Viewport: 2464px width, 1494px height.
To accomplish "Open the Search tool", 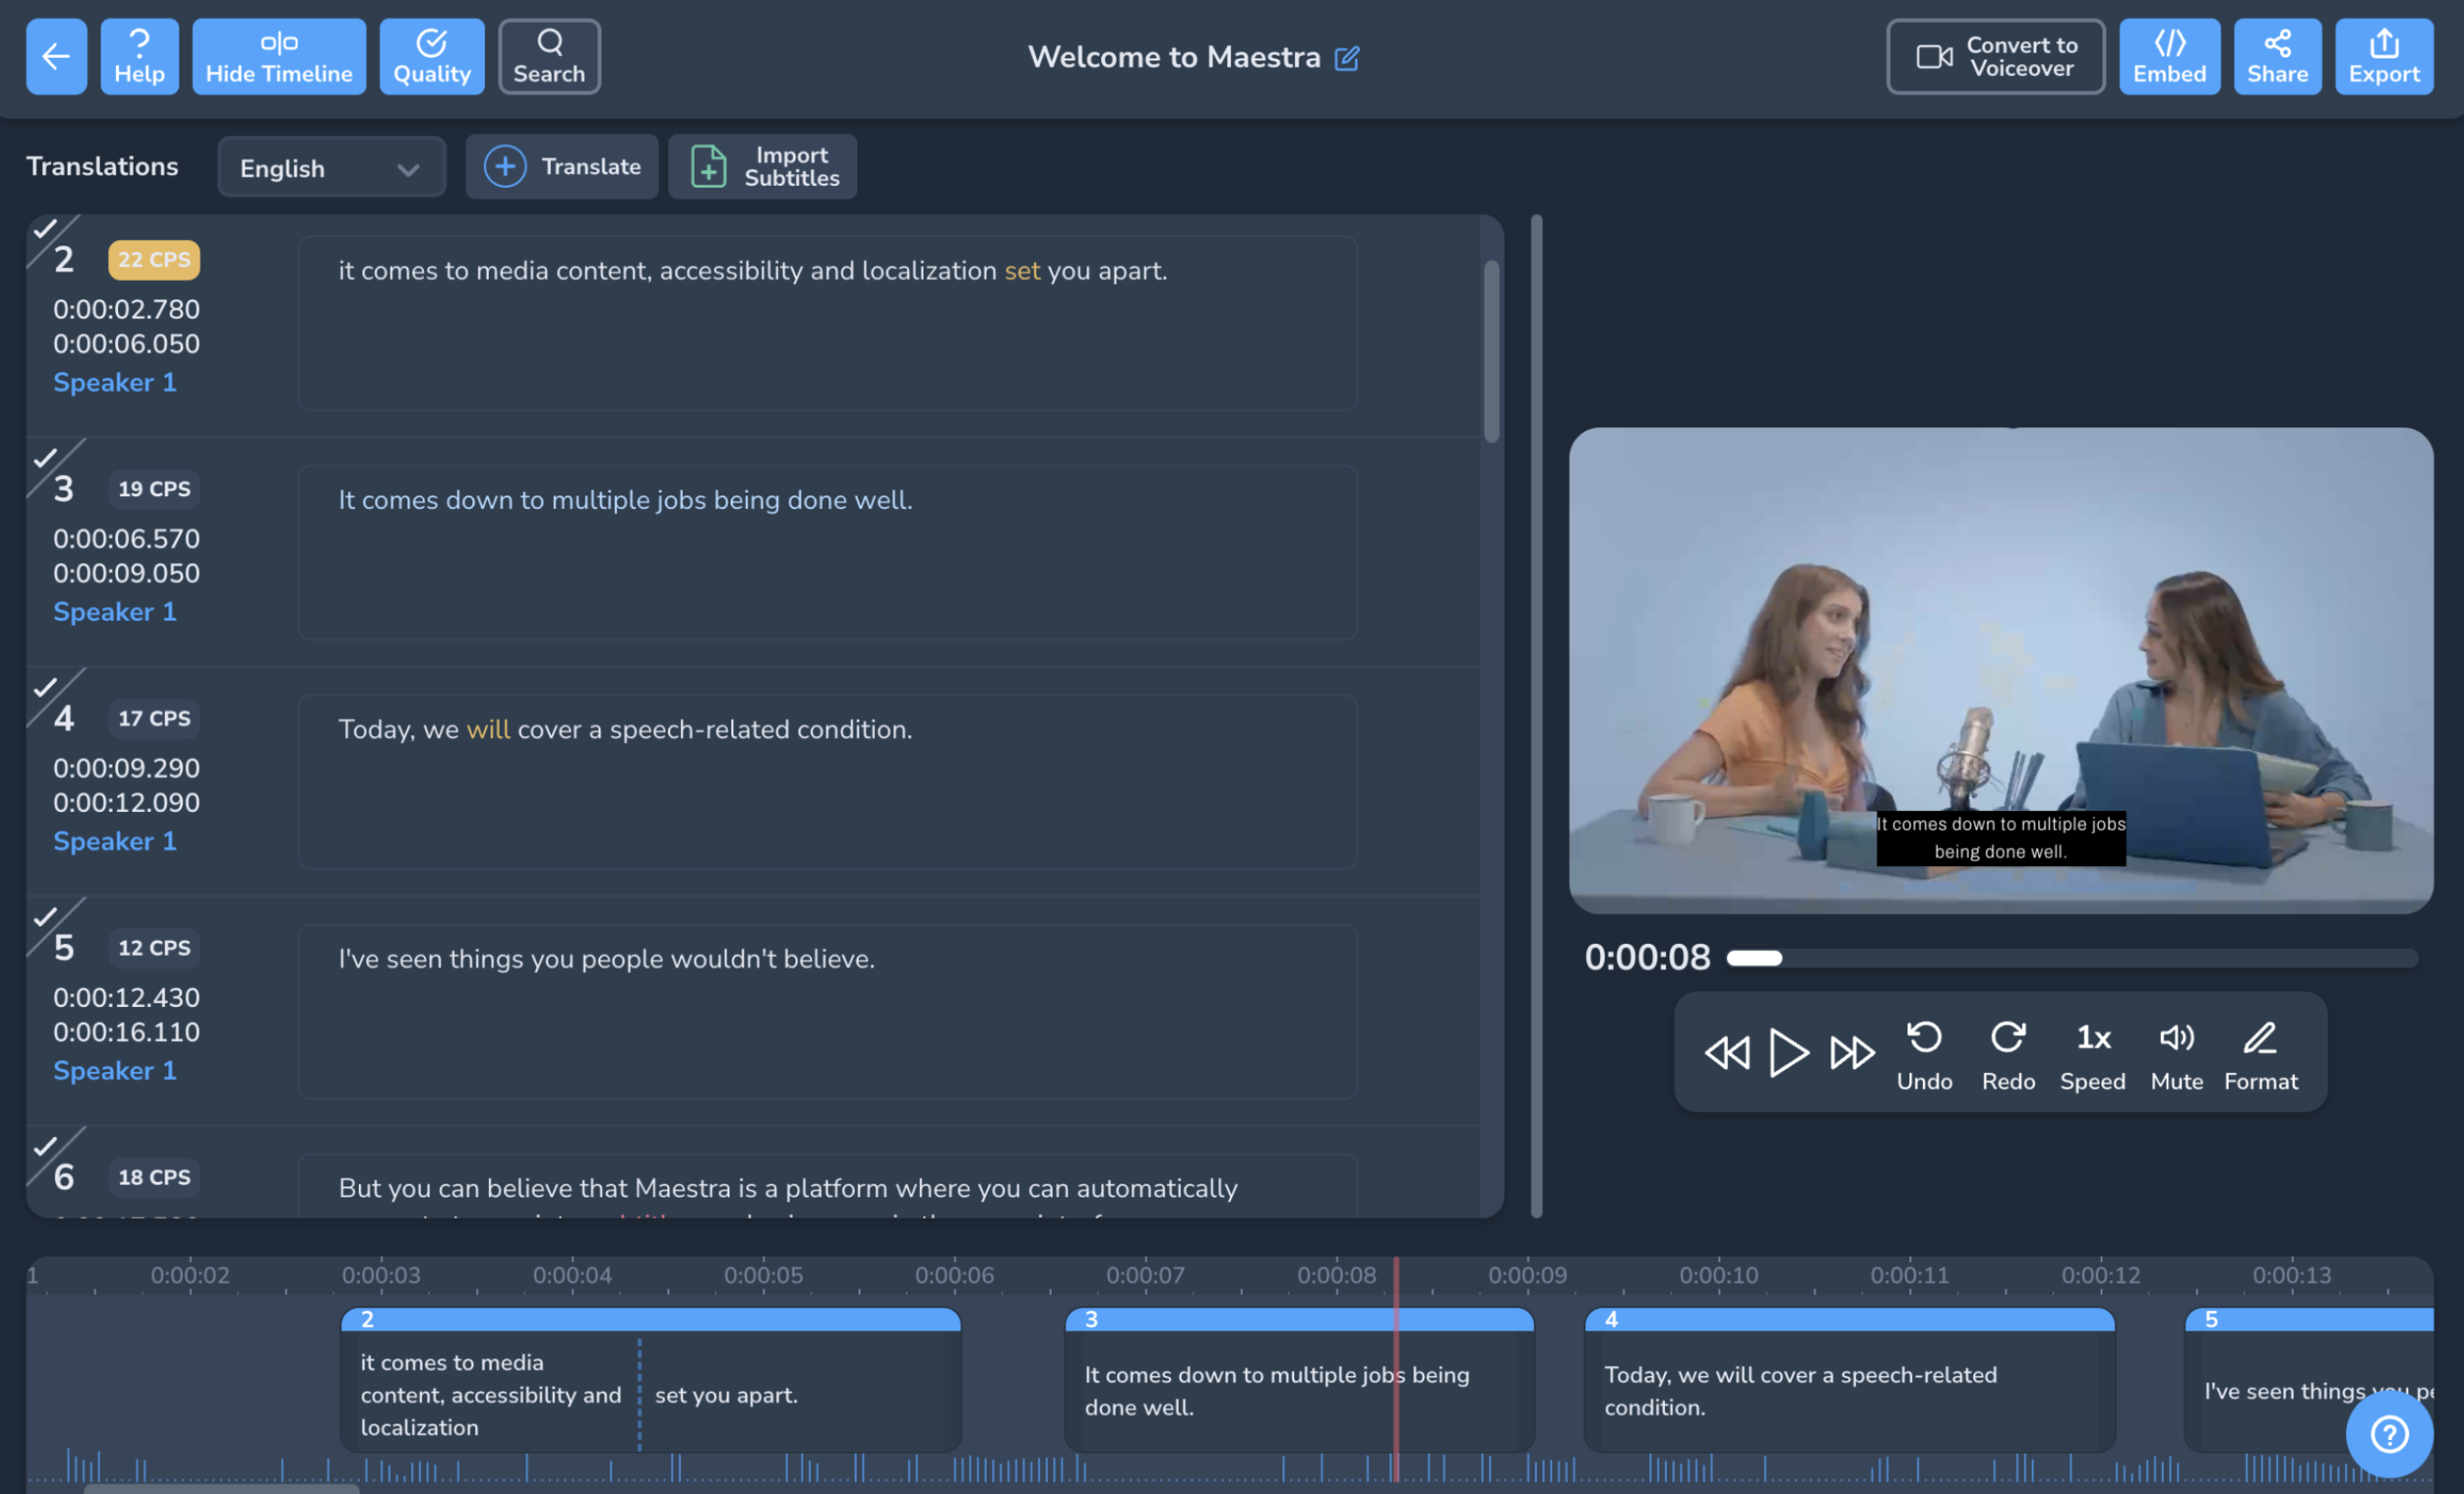I will click(548, 56).
